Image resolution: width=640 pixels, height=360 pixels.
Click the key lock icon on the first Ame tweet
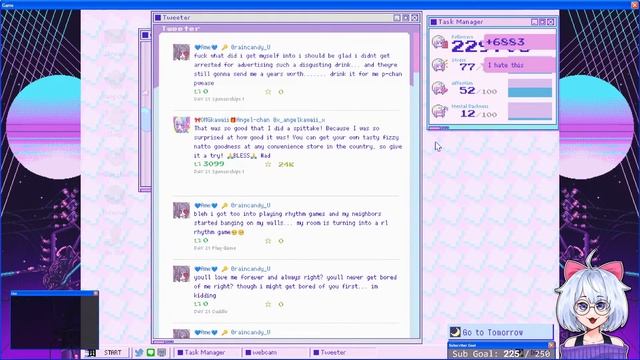224,47
